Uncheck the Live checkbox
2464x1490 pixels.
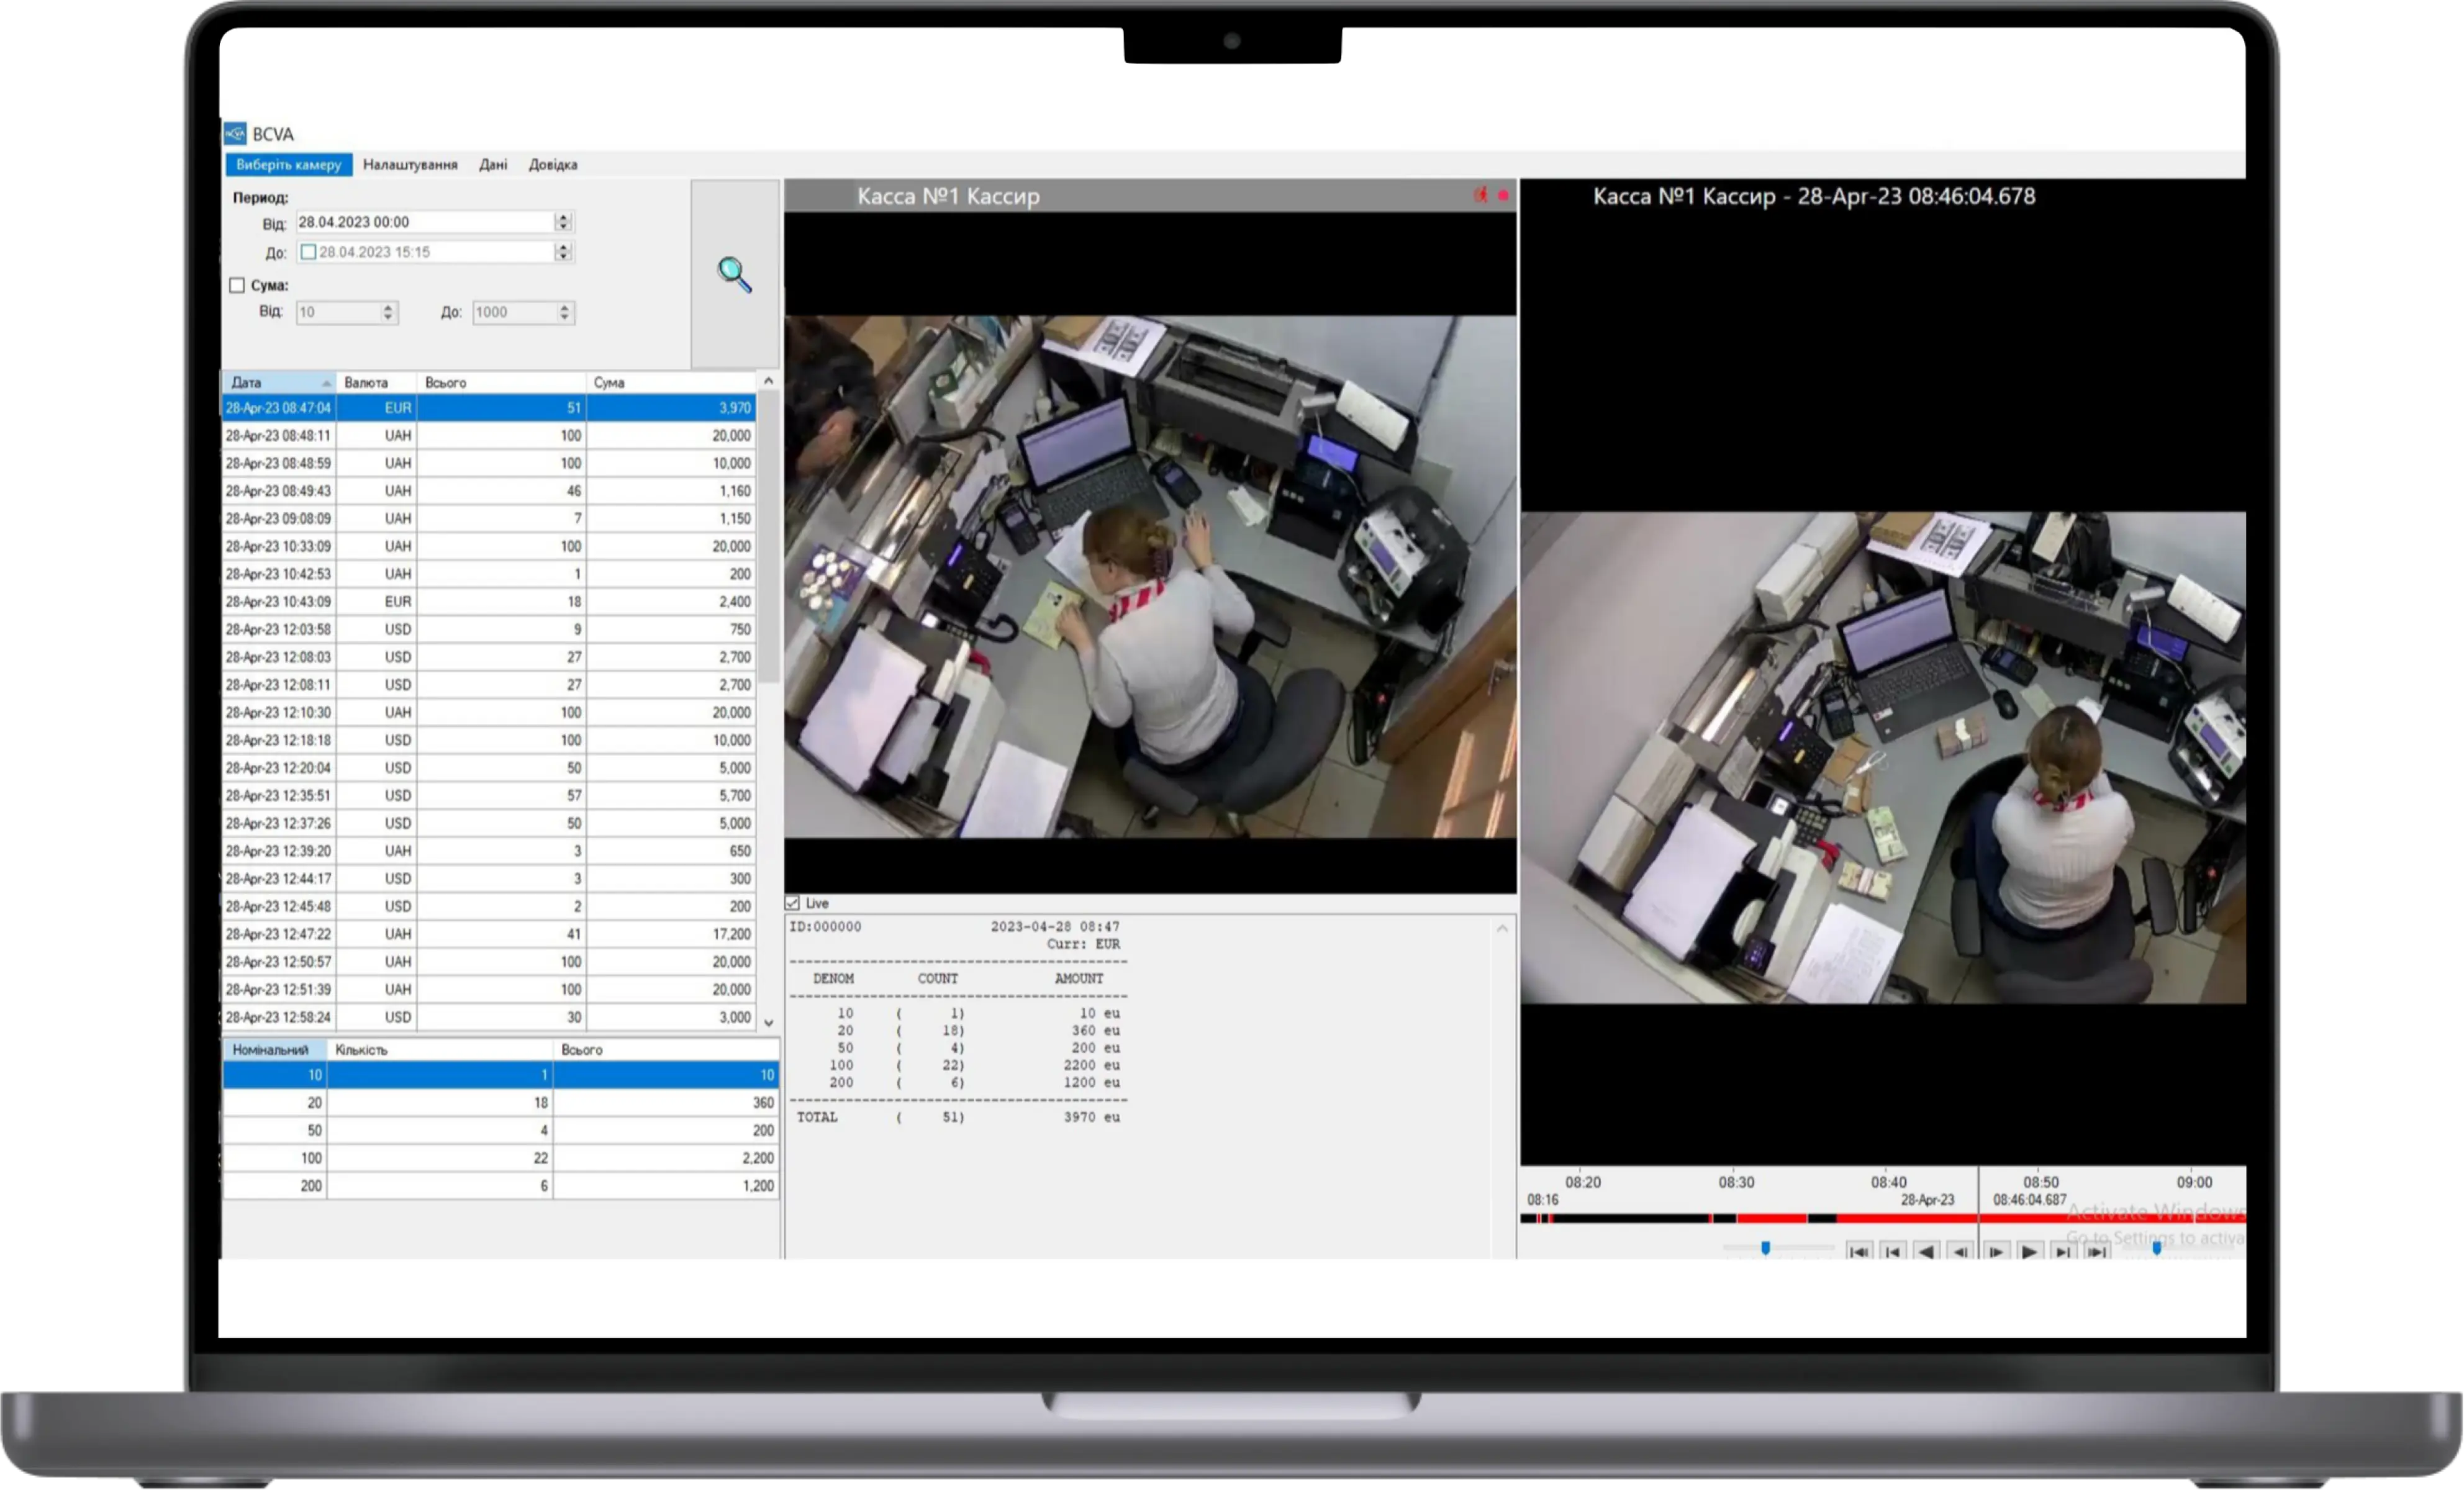[x=793, y=903]
